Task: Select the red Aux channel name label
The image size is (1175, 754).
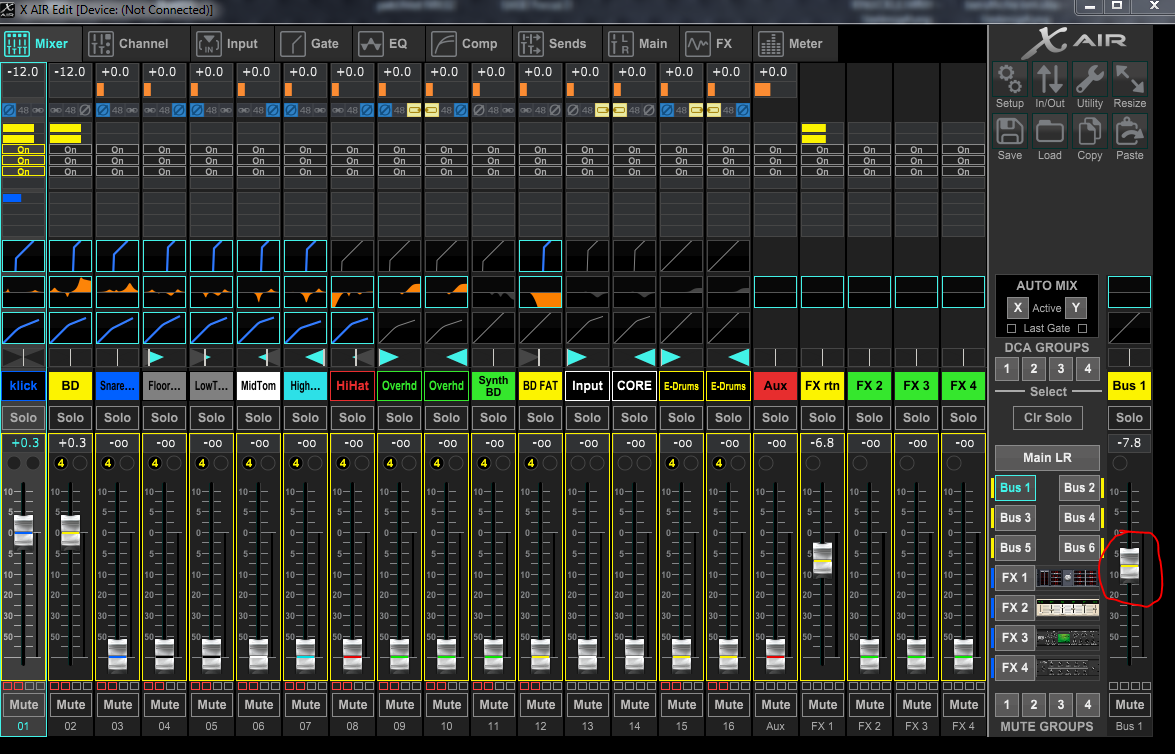Action: point(776,386)
